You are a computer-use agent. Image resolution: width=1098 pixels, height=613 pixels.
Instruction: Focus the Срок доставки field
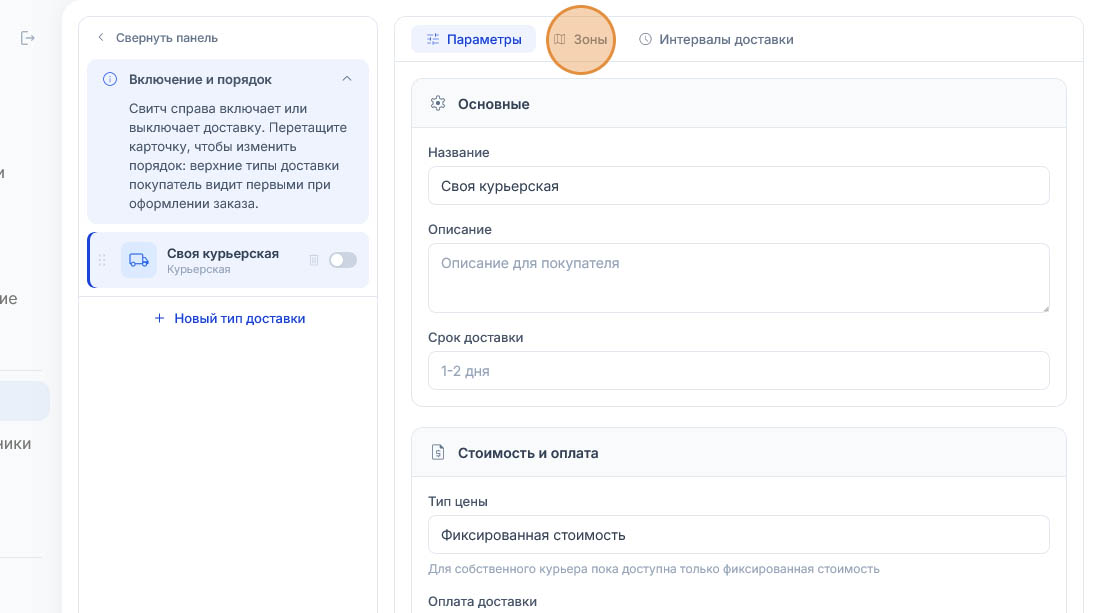coord(738,371)
